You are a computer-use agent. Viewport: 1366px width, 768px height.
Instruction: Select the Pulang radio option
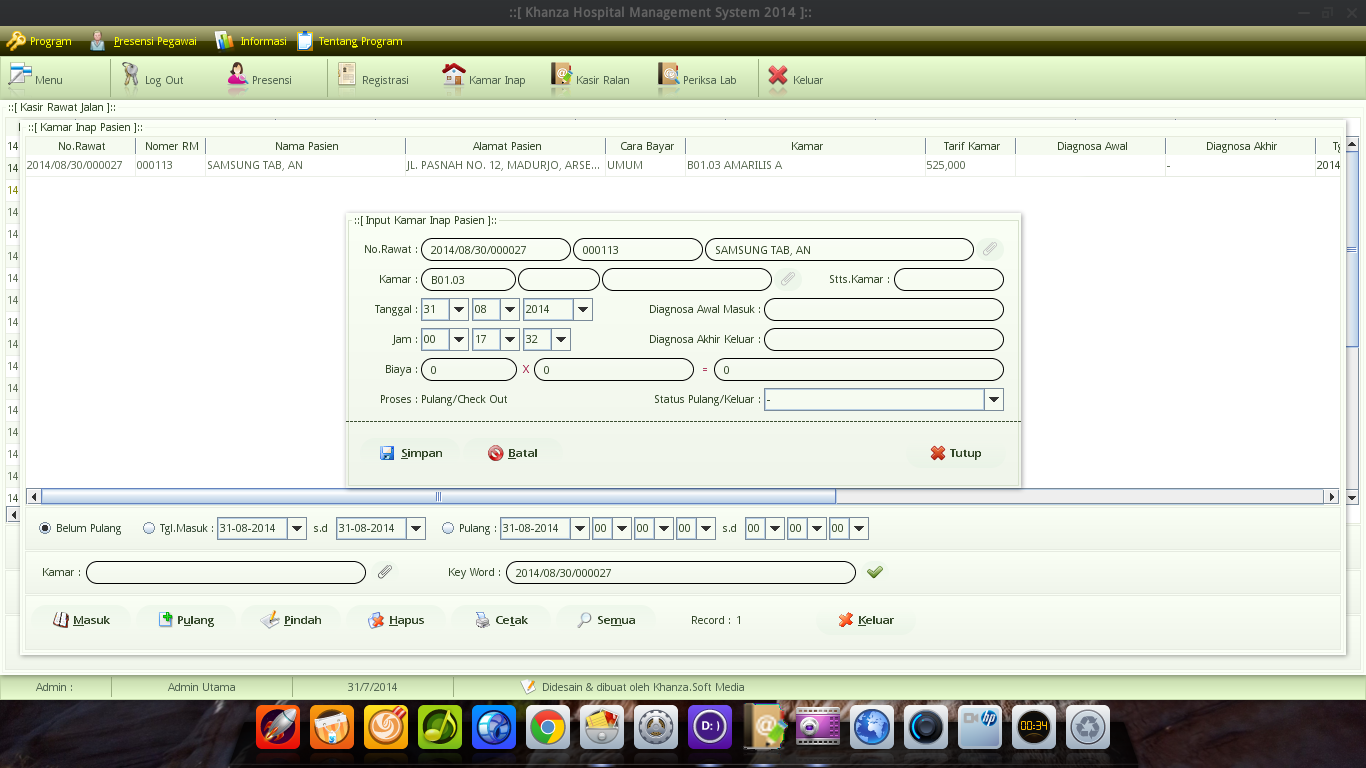tap(448, 528)
